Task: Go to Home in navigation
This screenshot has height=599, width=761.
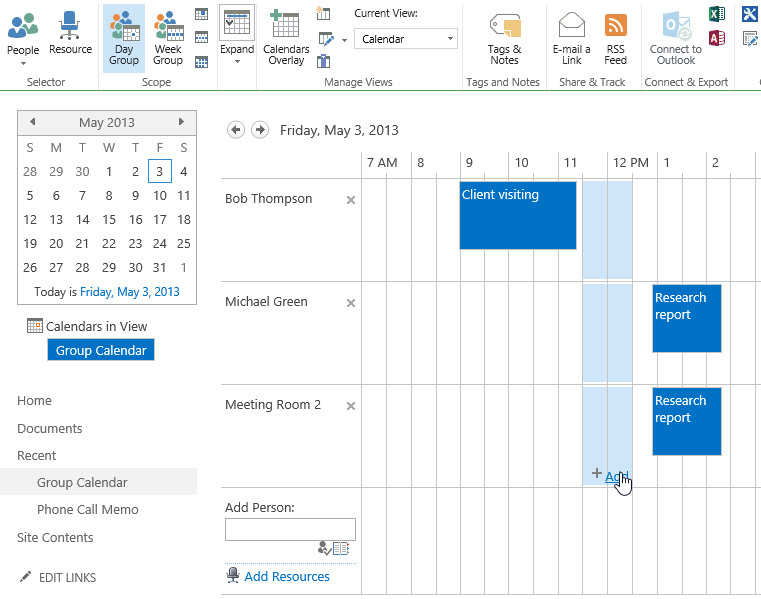Action: click(34, 400)
